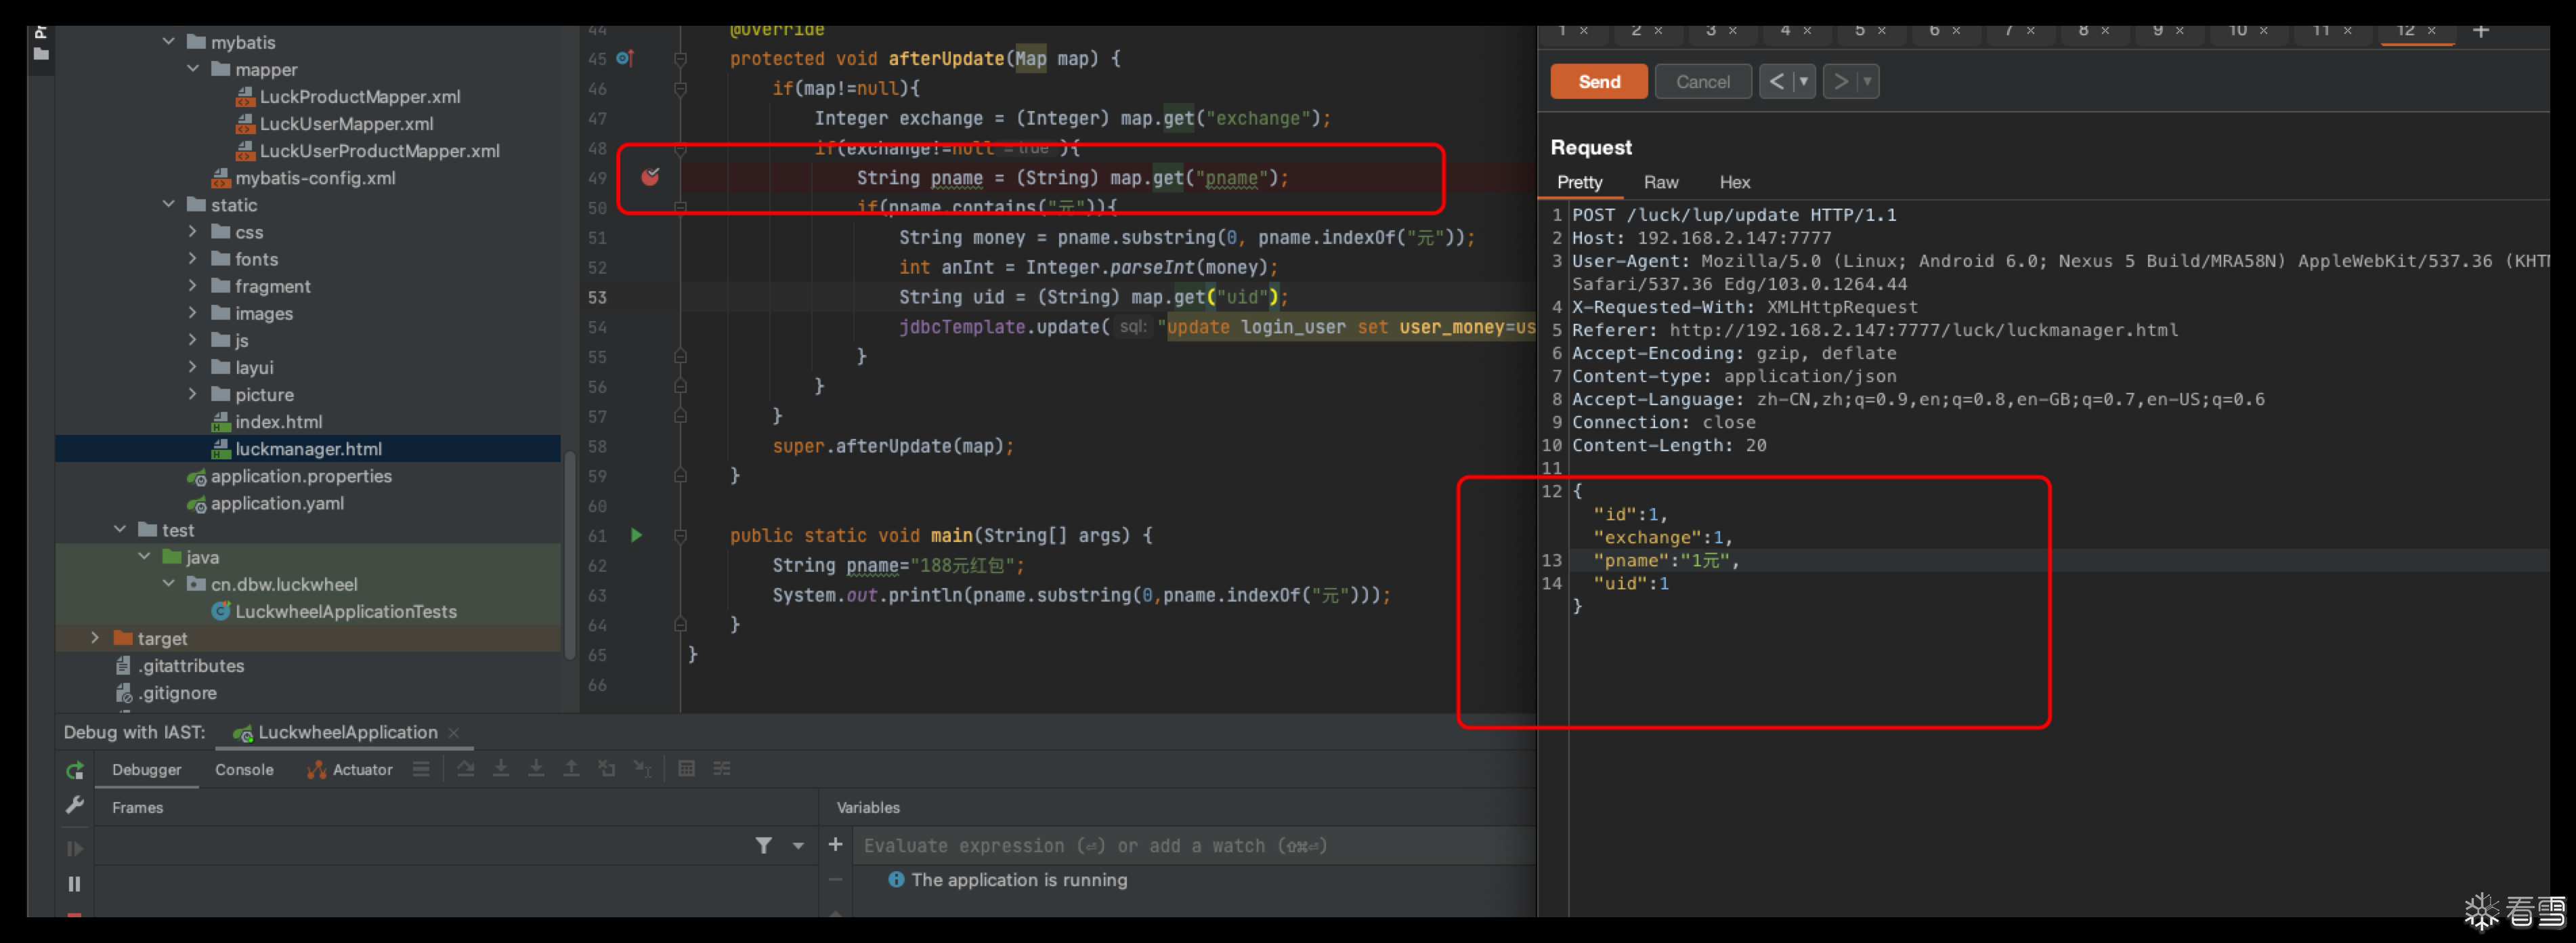Switch to the Console tab

244,769
